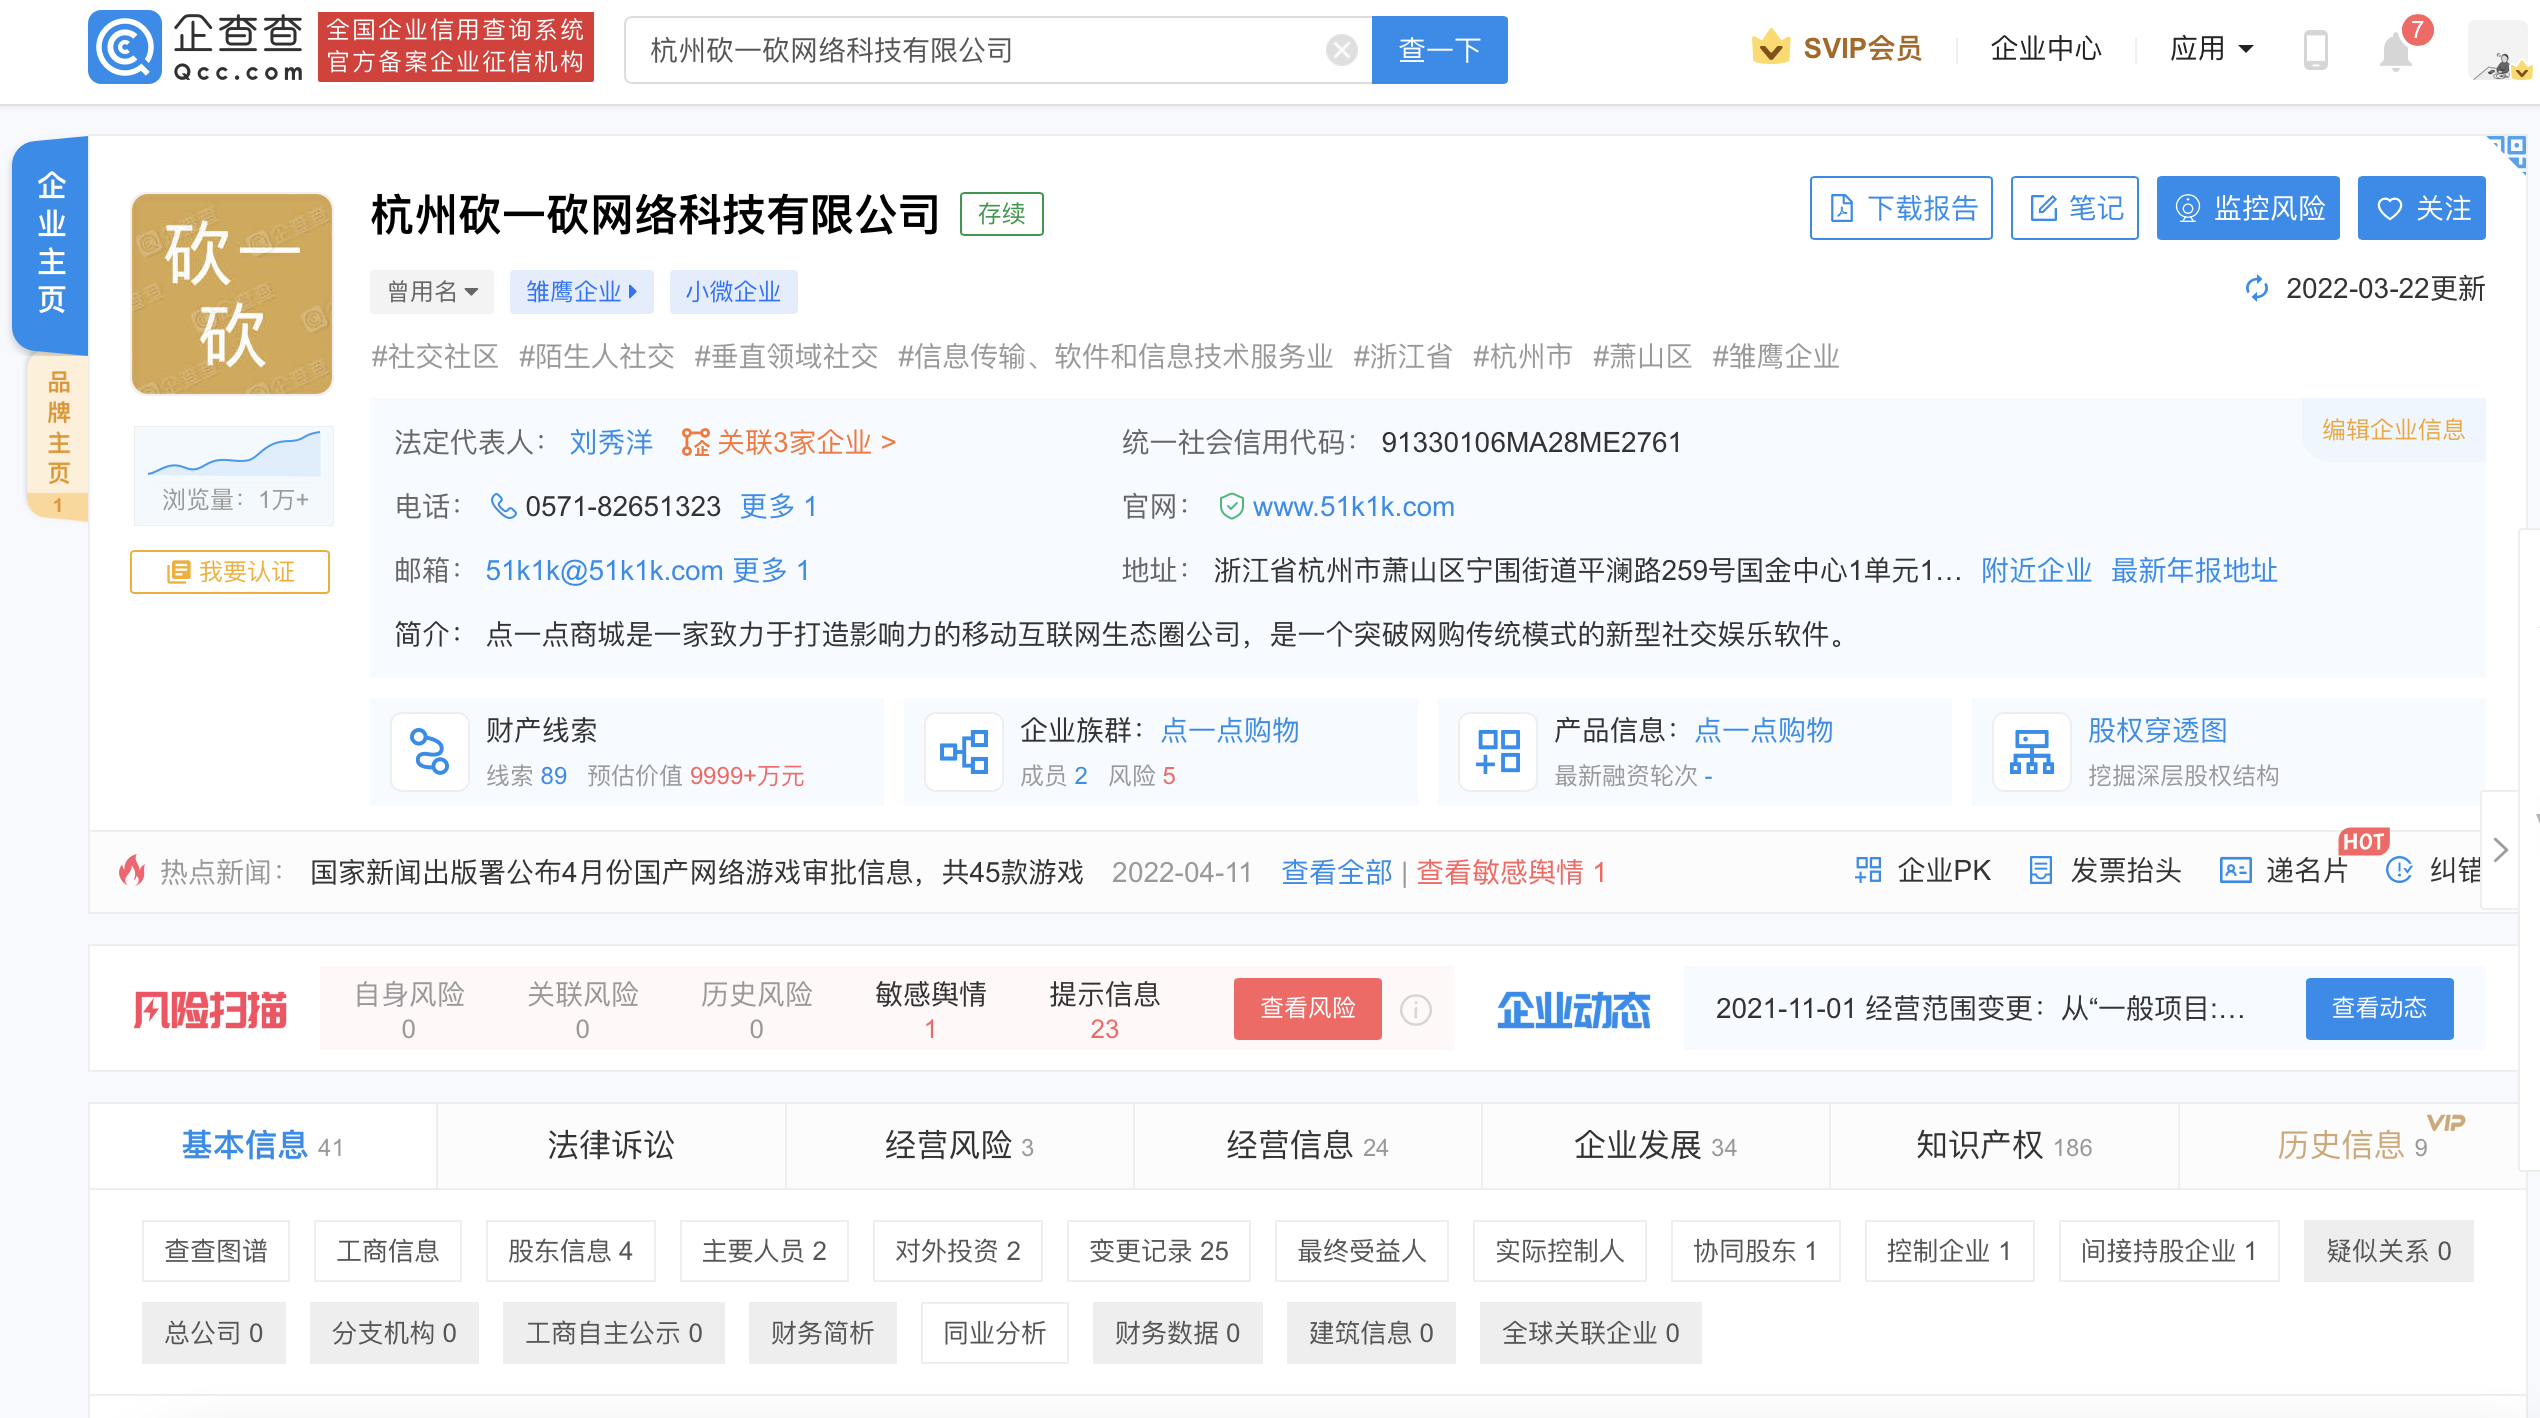
Task: Click the 附近企业 link
Action: point(2036,571)
